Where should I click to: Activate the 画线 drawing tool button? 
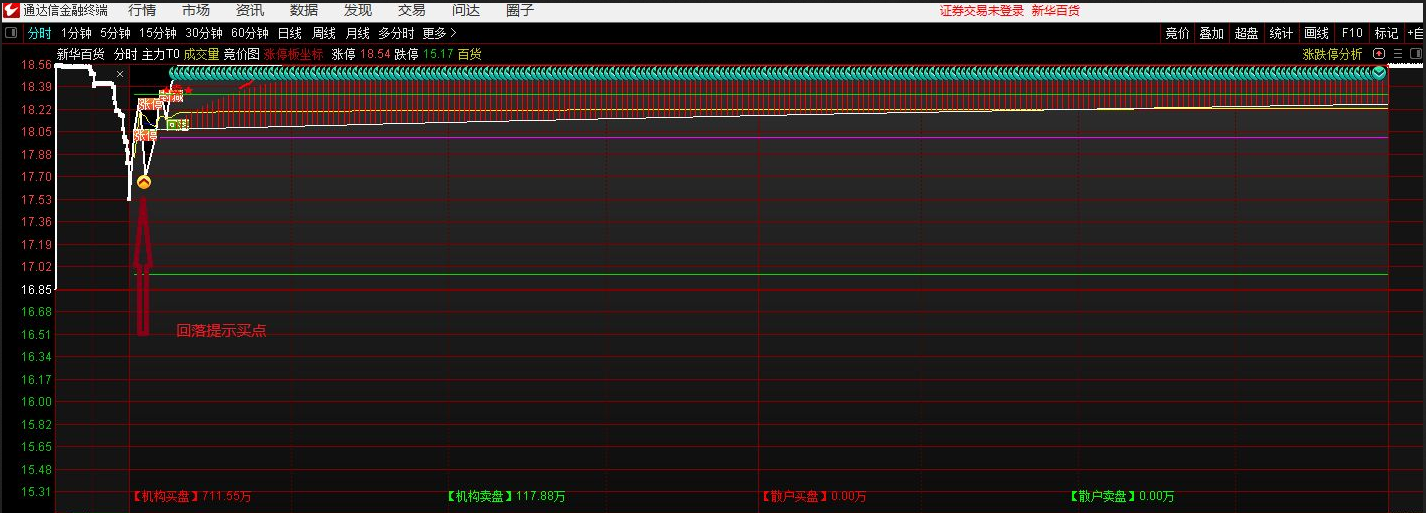(x=1316, y=33)
